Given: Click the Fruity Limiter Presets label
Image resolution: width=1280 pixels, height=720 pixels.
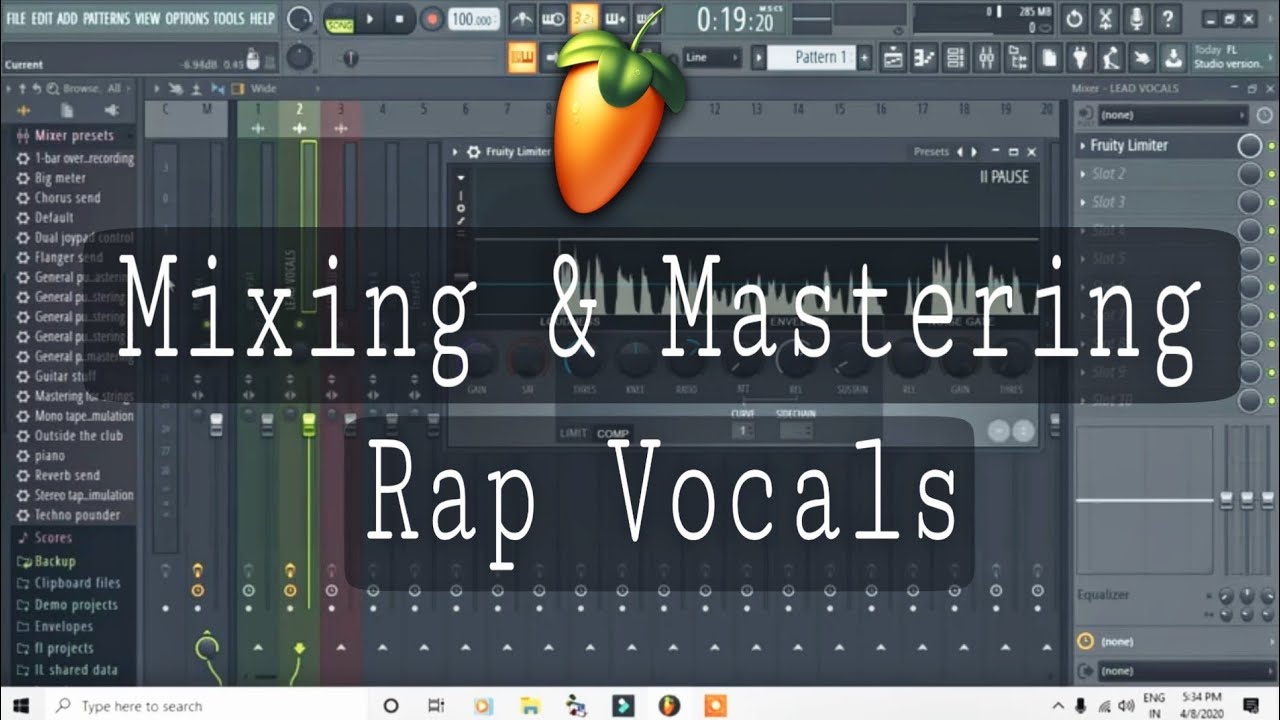Looking at the screenshot, I should pyautogui.click(x=931, y=152).
